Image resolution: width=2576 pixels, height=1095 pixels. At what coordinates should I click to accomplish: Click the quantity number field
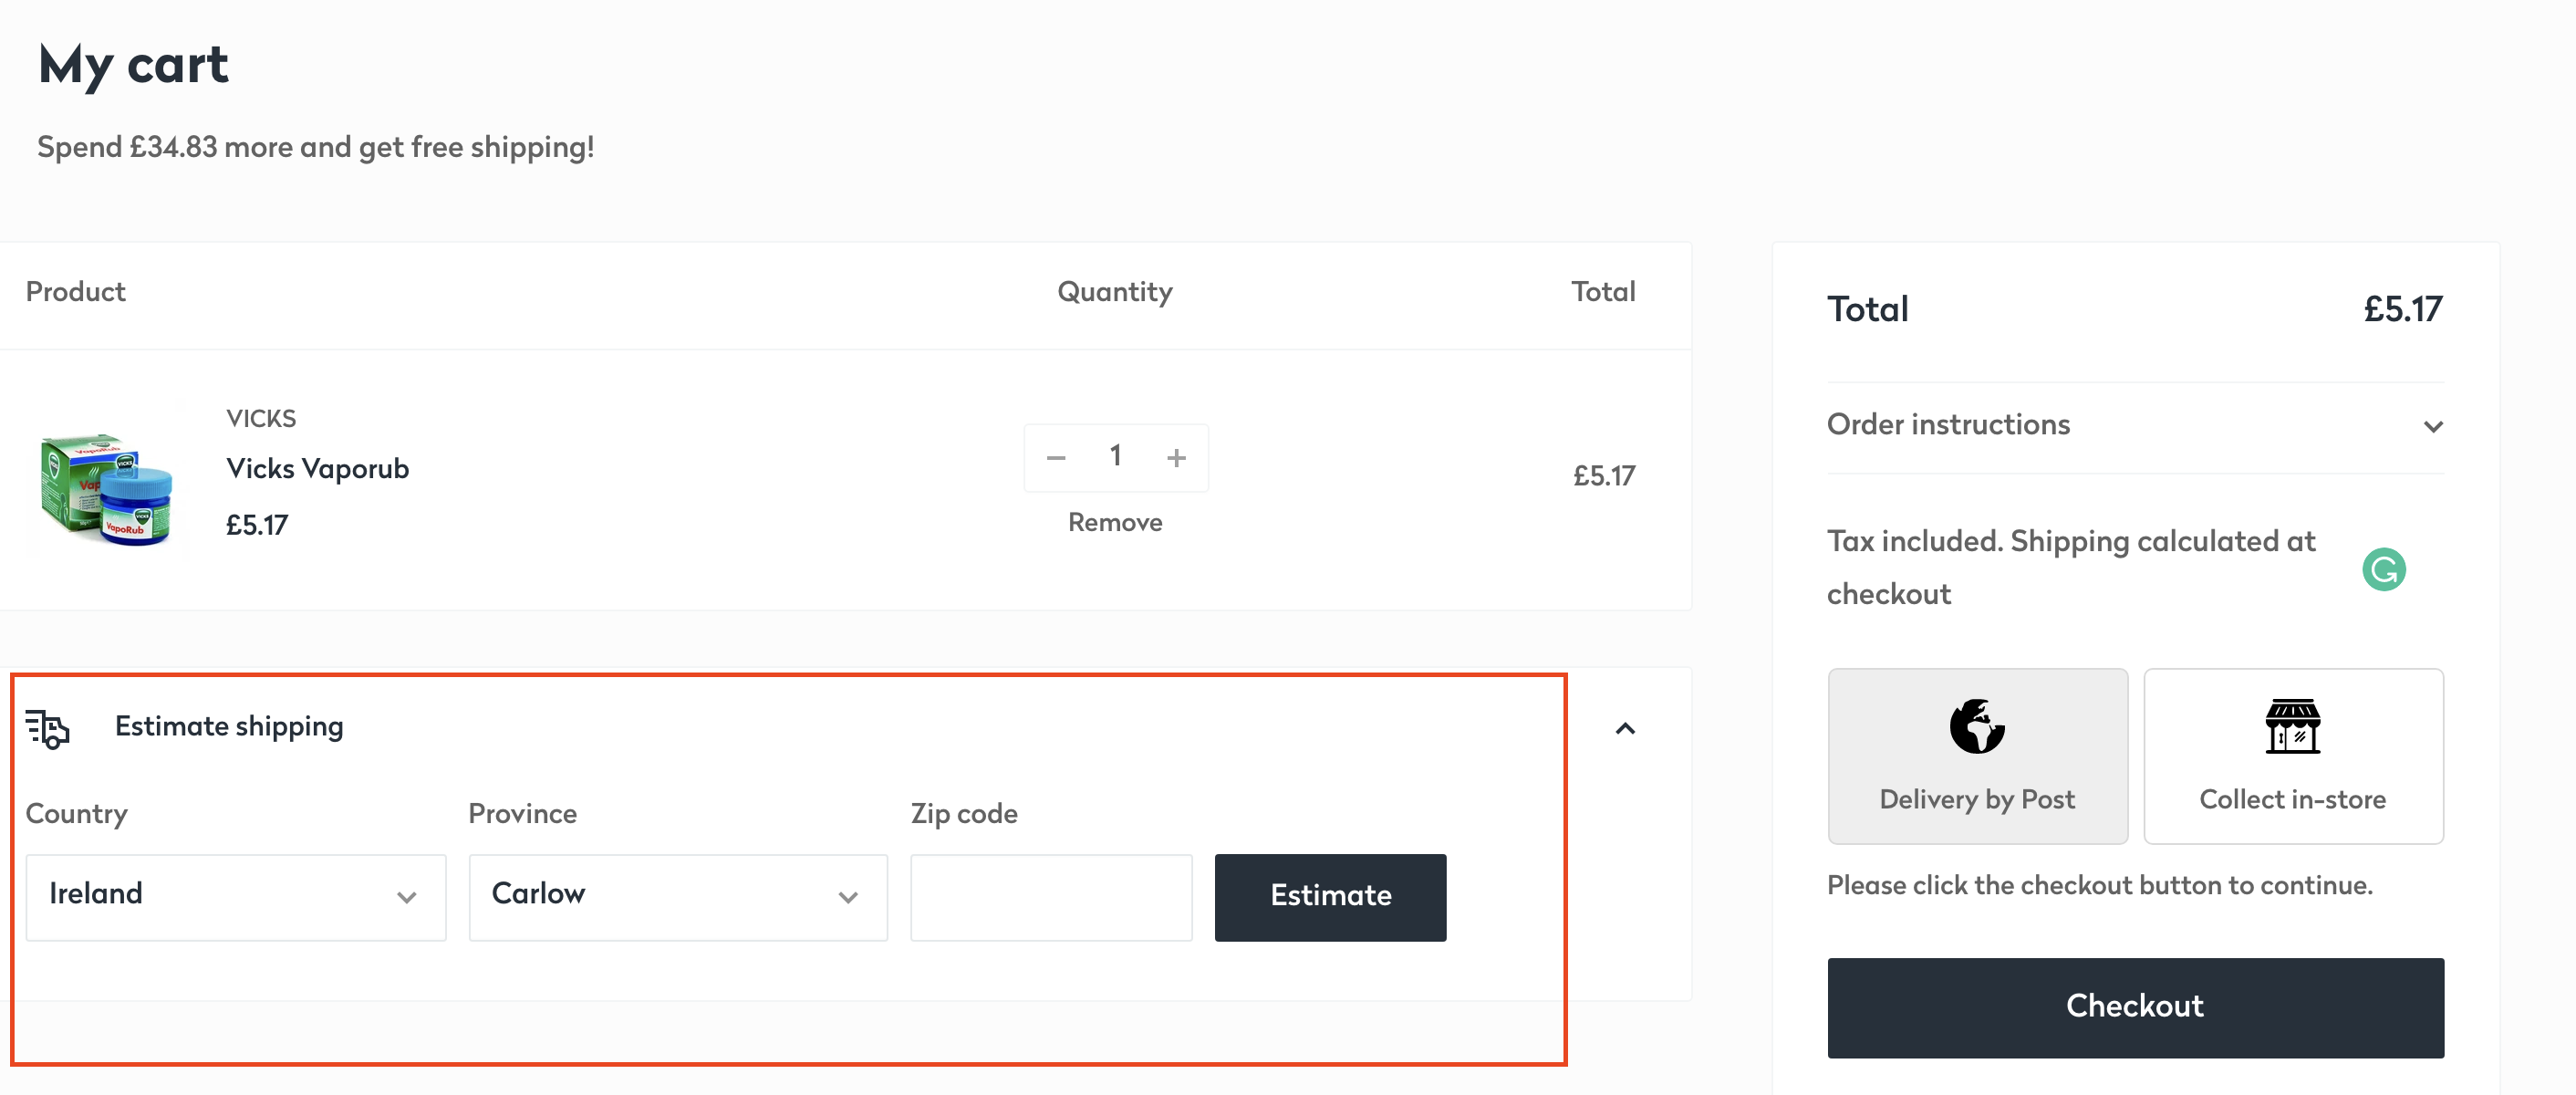click(x=1115, y=457)
